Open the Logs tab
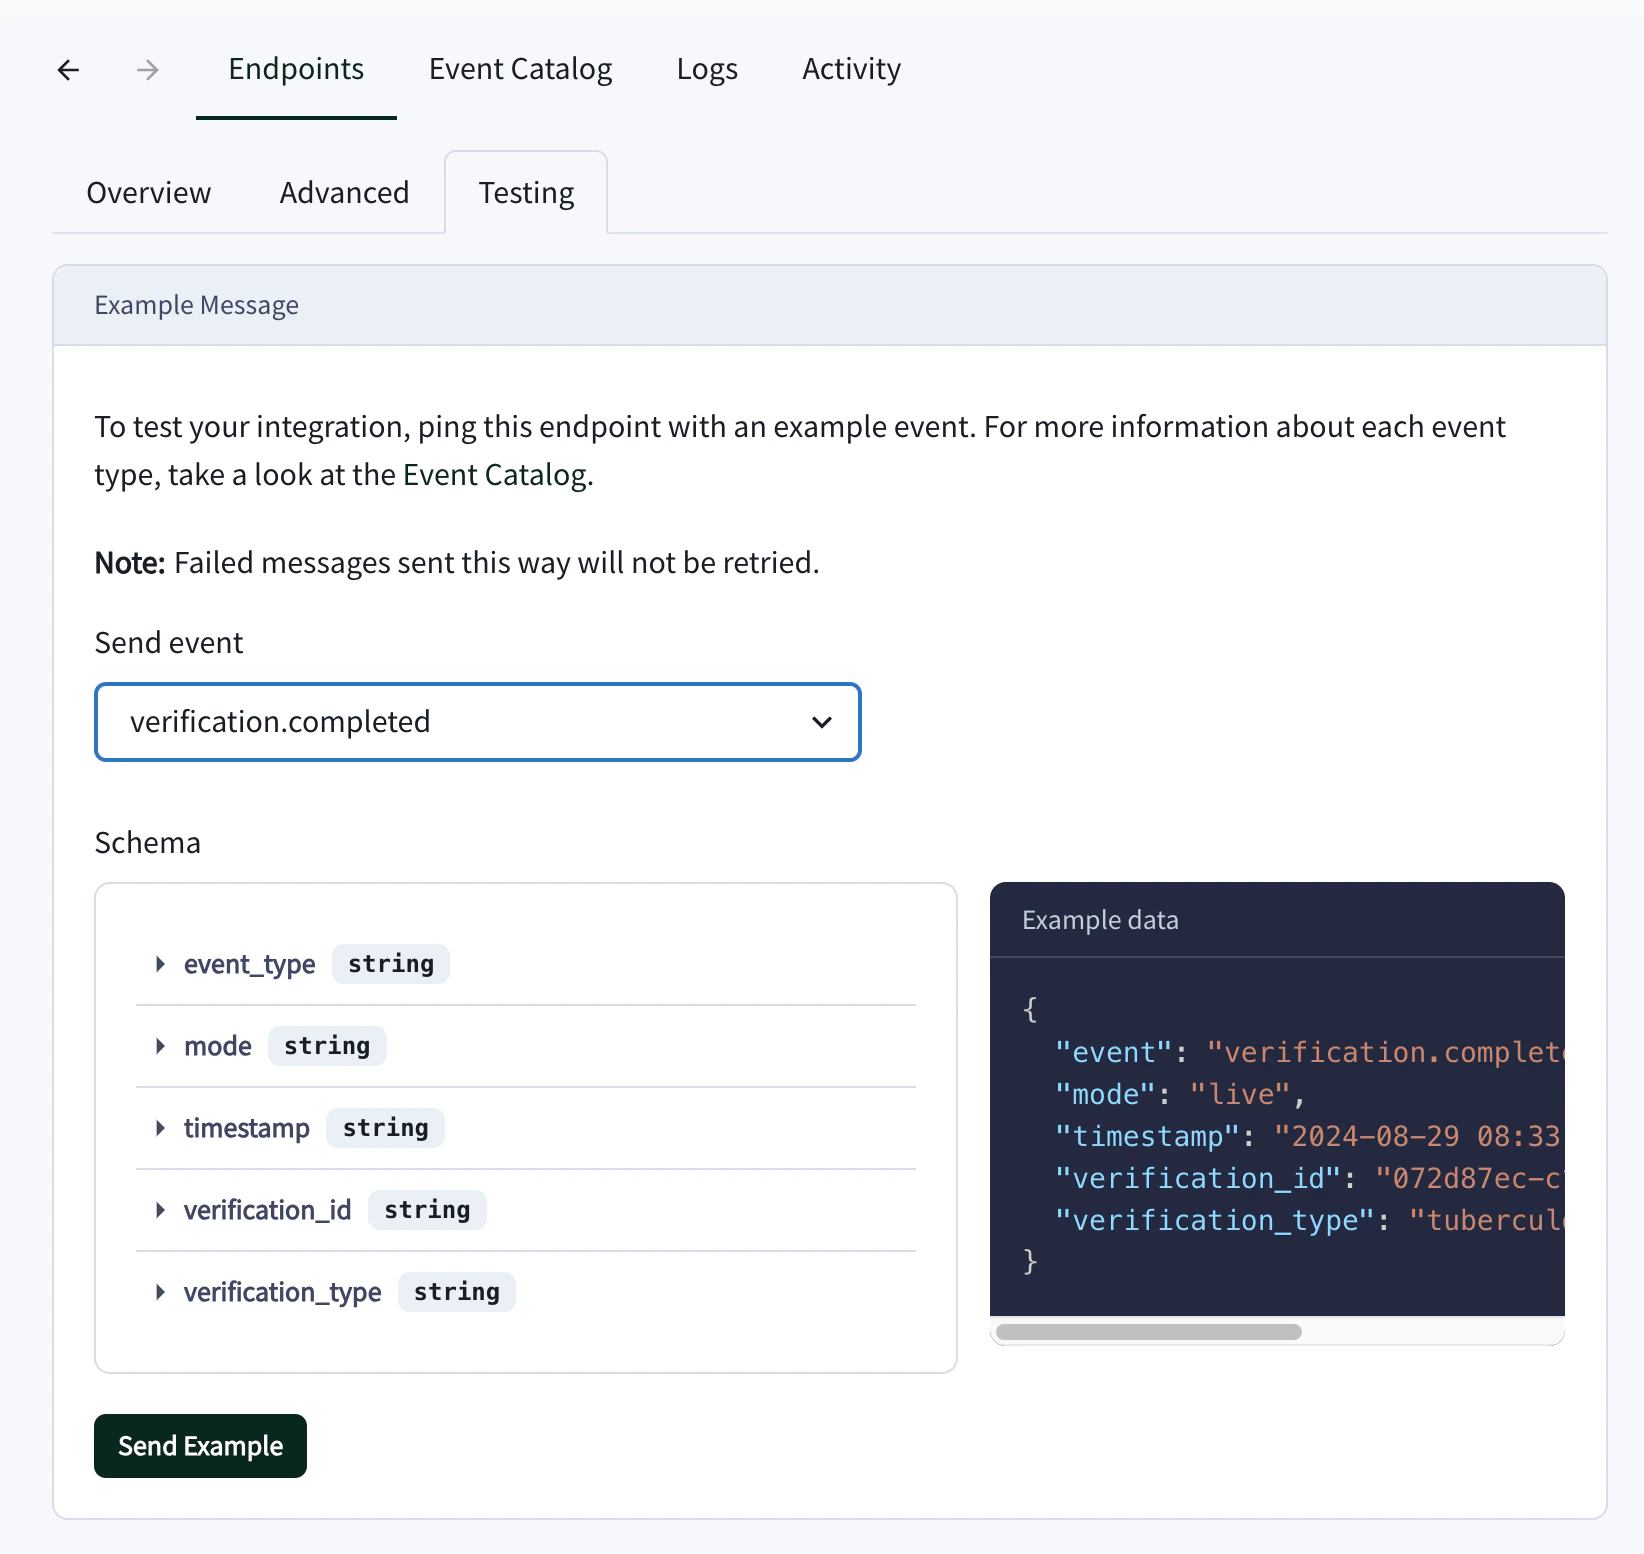The height and width of the screenshot is (1554, 1644). [x=707, y=69]
